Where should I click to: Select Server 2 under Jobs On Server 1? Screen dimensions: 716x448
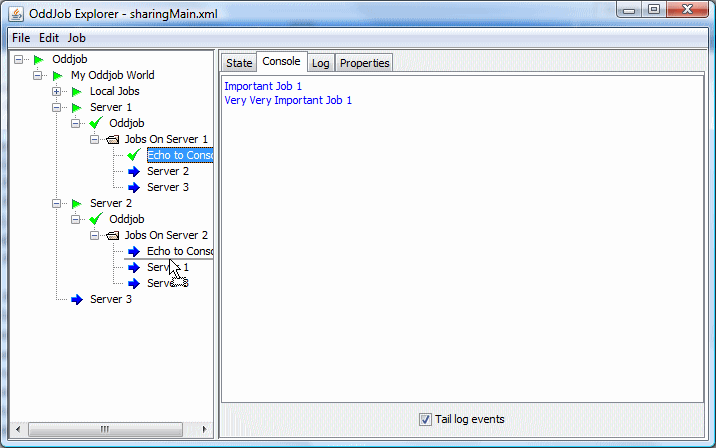click(x=167, y=171)
